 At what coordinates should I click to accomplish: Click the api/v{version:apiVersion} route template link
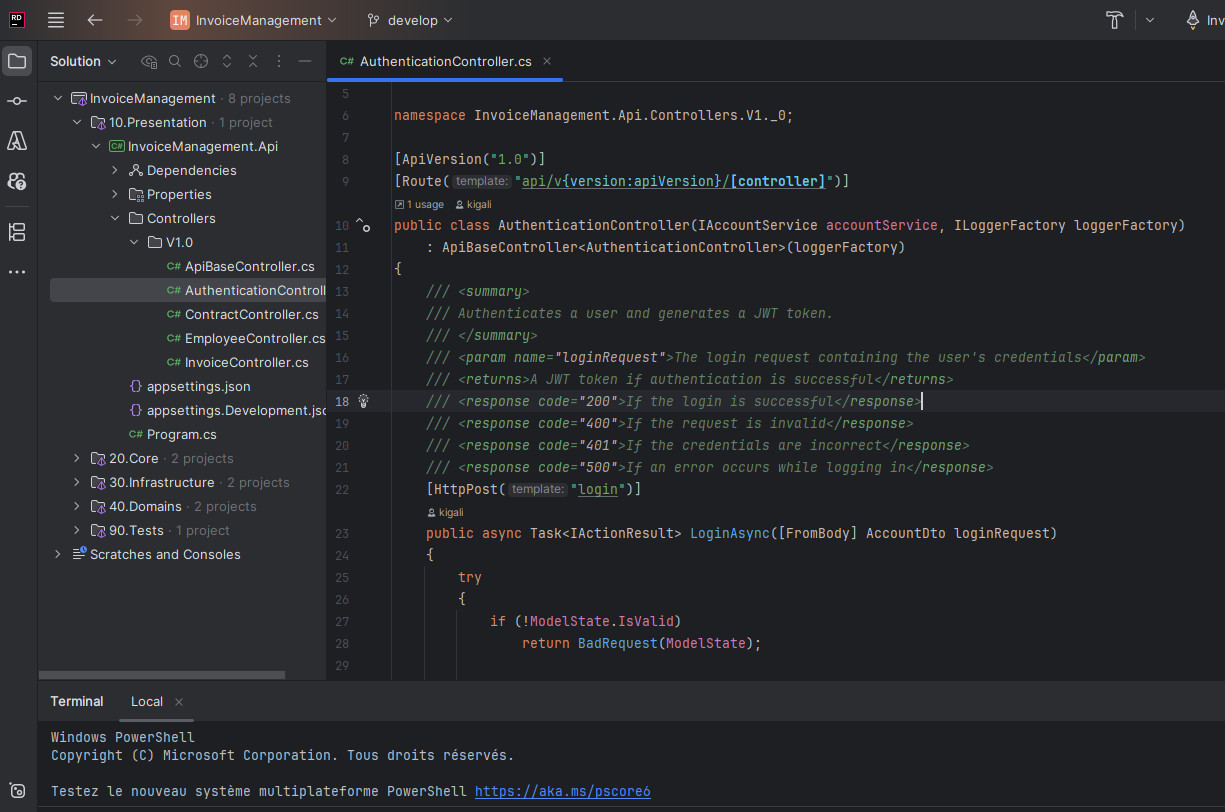pyautogui.click(x=676, y=181)
